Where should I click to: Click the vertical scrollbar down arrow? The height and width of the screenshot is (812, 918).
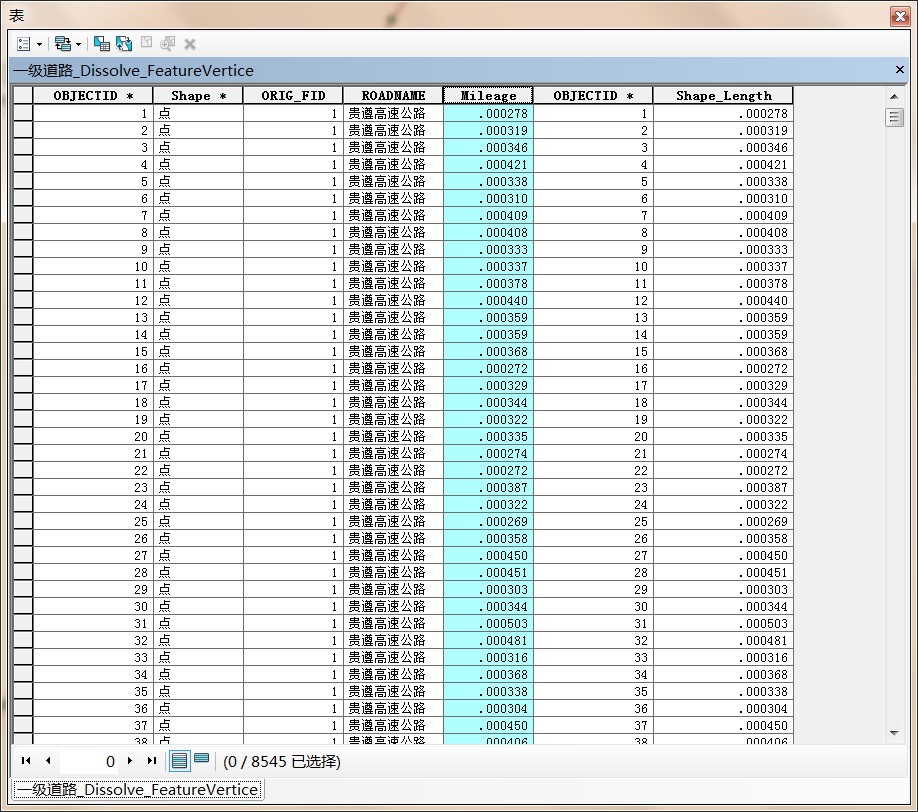[894, 733]
